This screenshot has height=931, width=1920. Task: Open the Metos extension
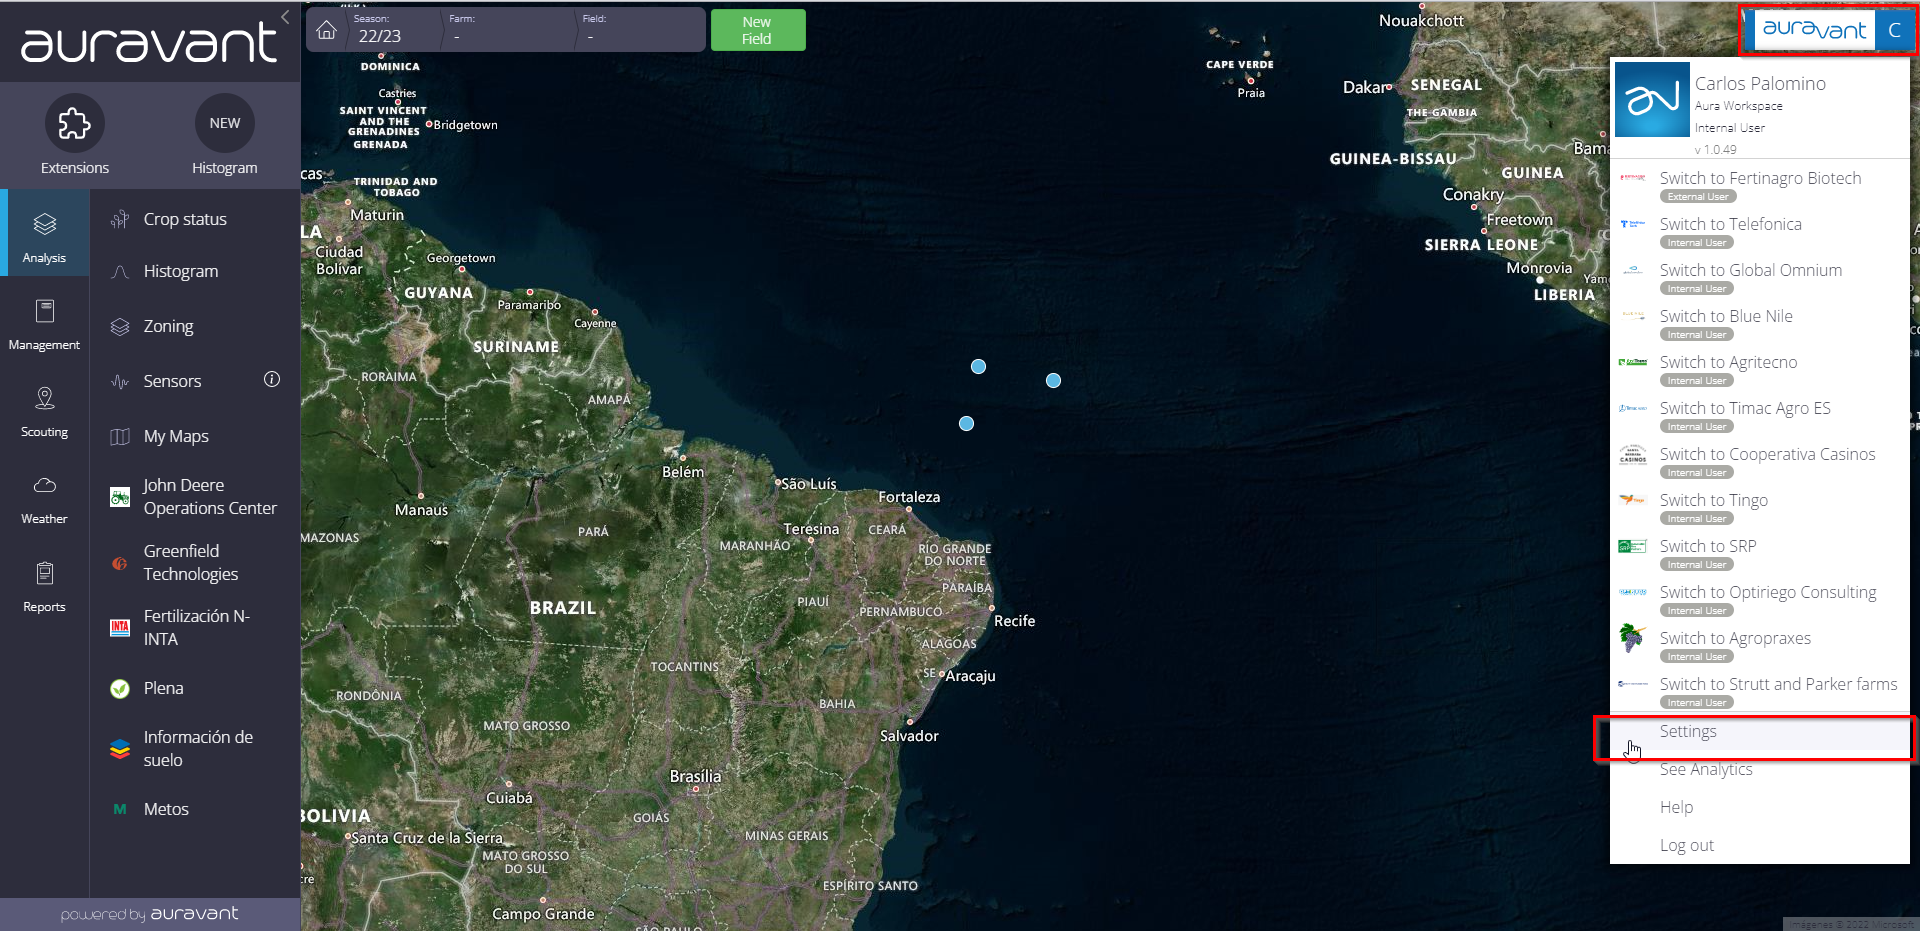(x=166, y=809)
